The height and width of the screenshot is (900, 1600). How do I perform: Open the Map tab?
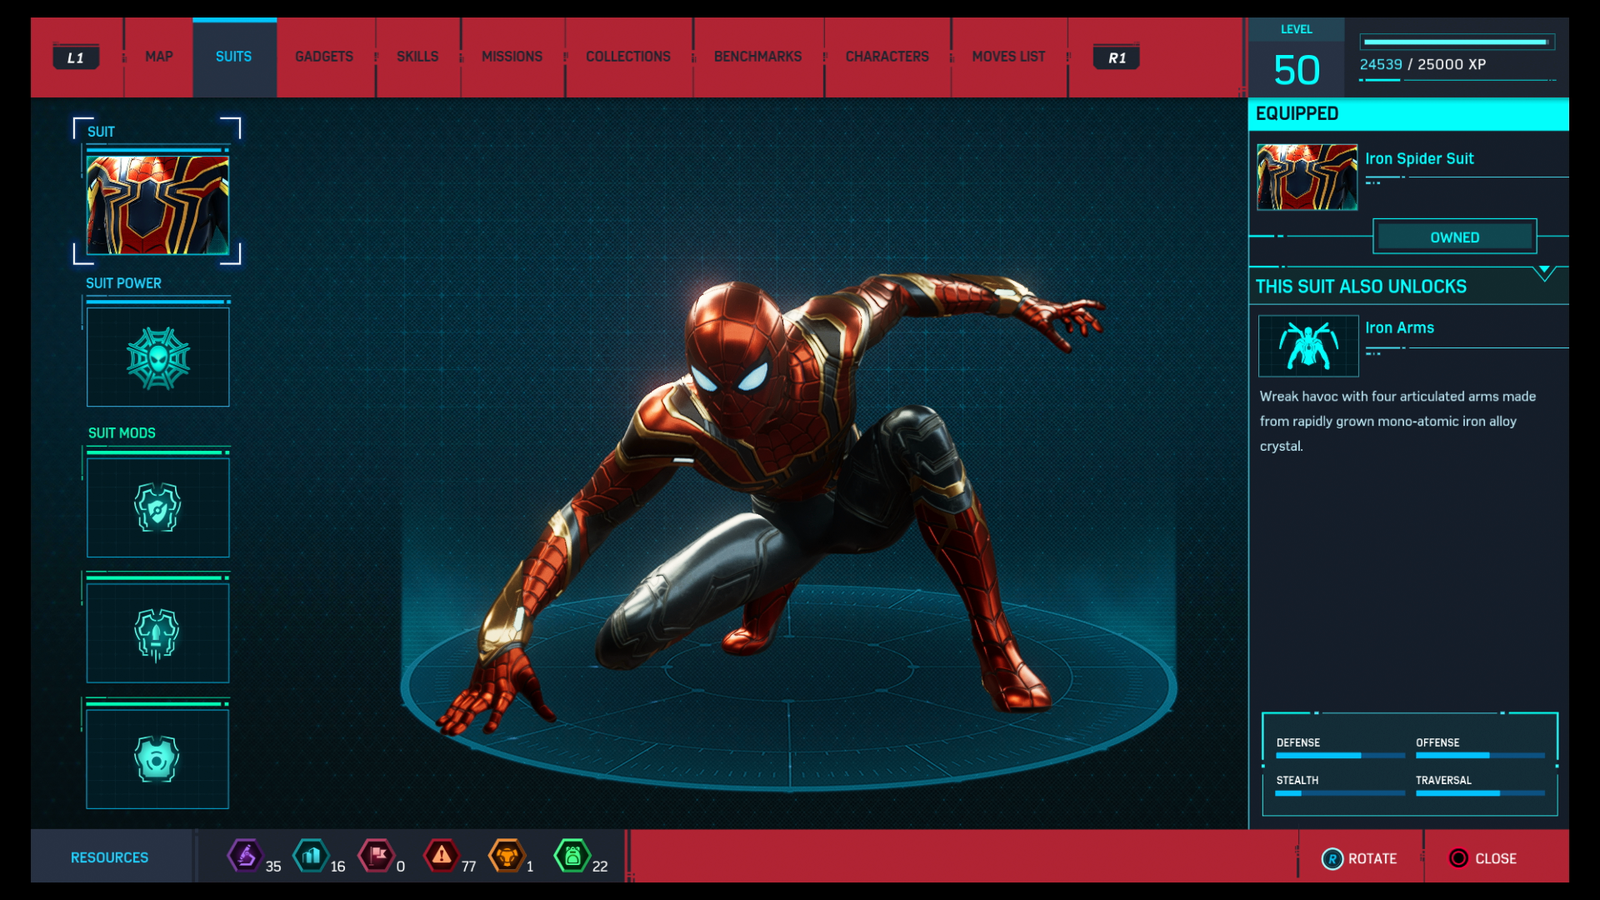coord(159,57)
